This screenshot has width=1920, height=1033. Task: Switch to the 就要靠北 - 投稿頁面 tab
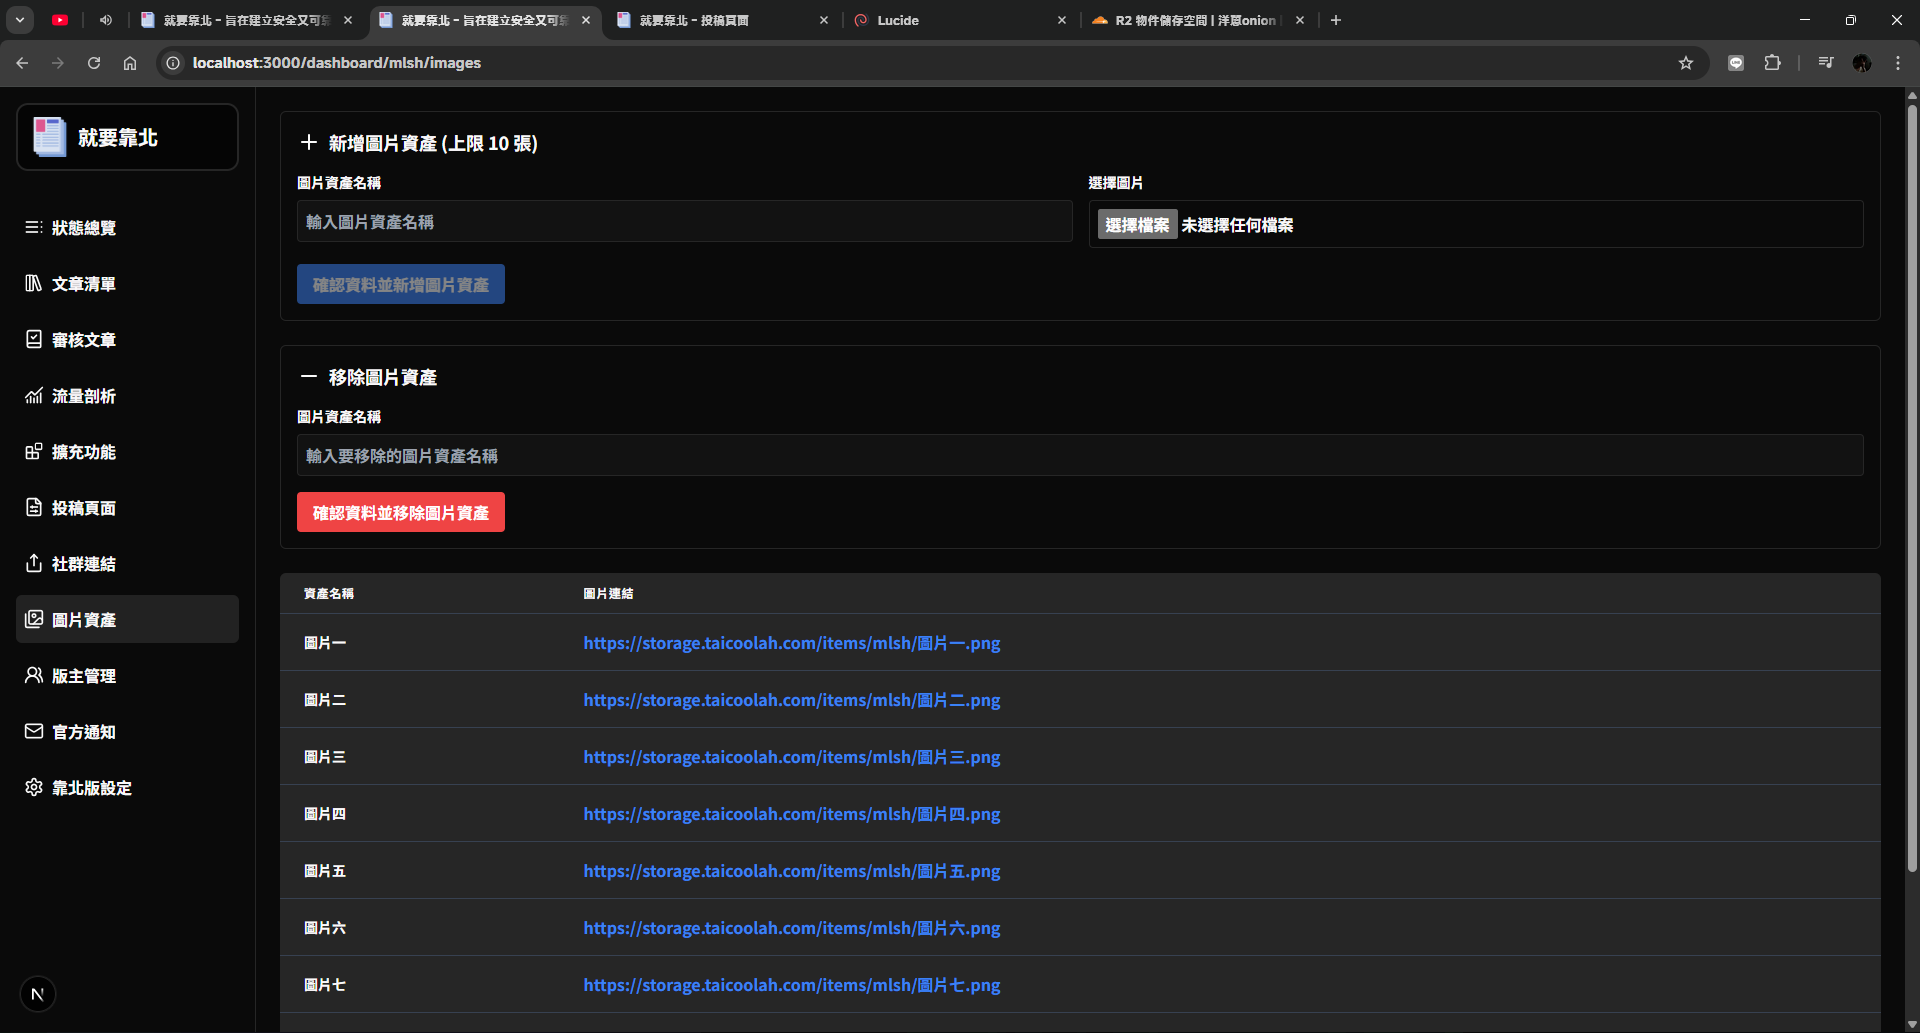722,20
